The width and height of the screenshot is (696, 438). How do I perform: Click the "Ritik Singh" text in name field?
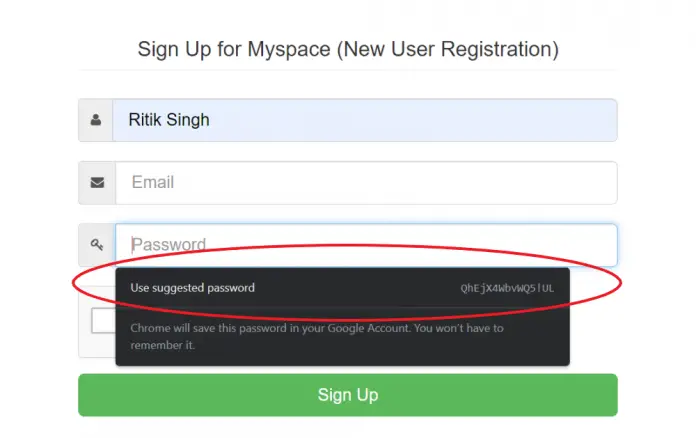coord(169,120)
